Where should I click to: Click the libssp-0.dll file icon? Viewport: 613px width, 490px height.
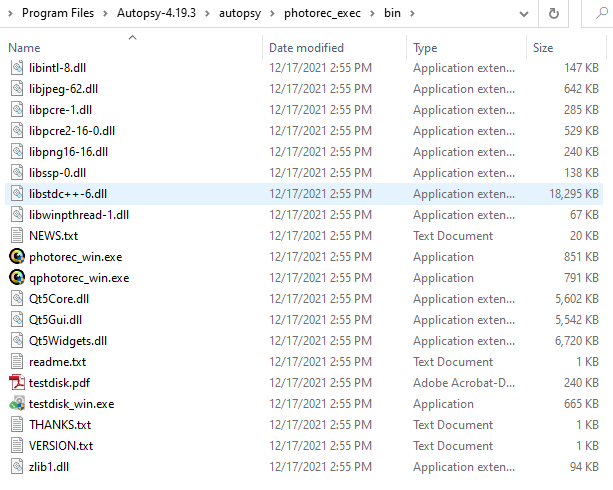tap(17, 173)
